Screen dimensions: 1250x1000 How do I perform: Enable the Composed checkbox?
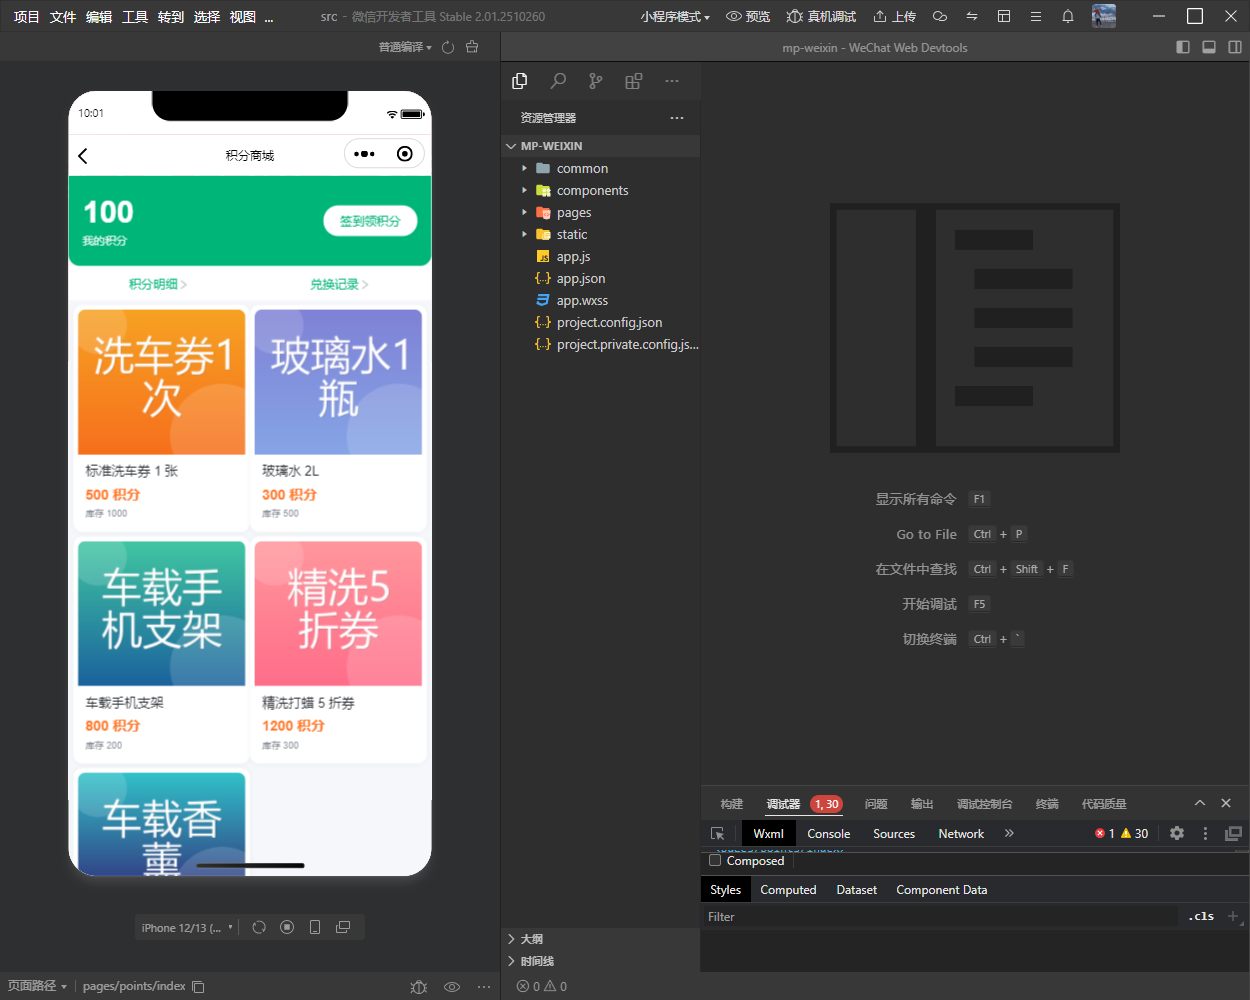pos(715,860)
